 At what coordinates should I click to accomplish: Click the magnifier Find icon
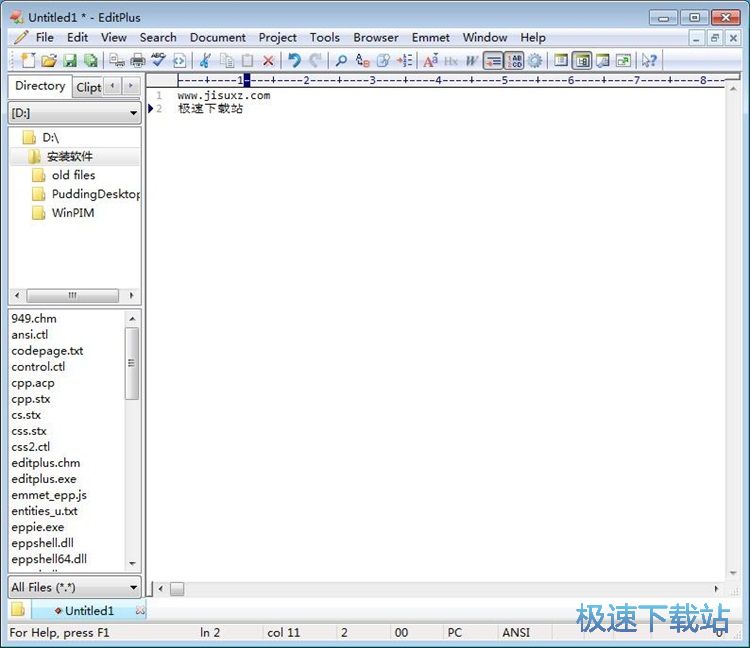[x=341, y=61]
